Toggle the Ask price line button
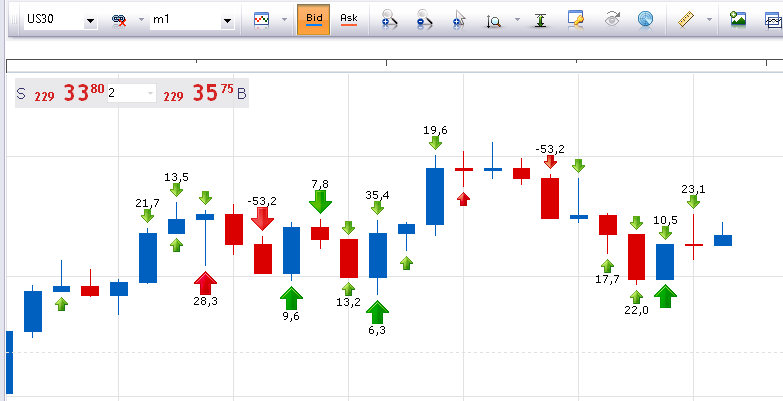 [349, 19]
